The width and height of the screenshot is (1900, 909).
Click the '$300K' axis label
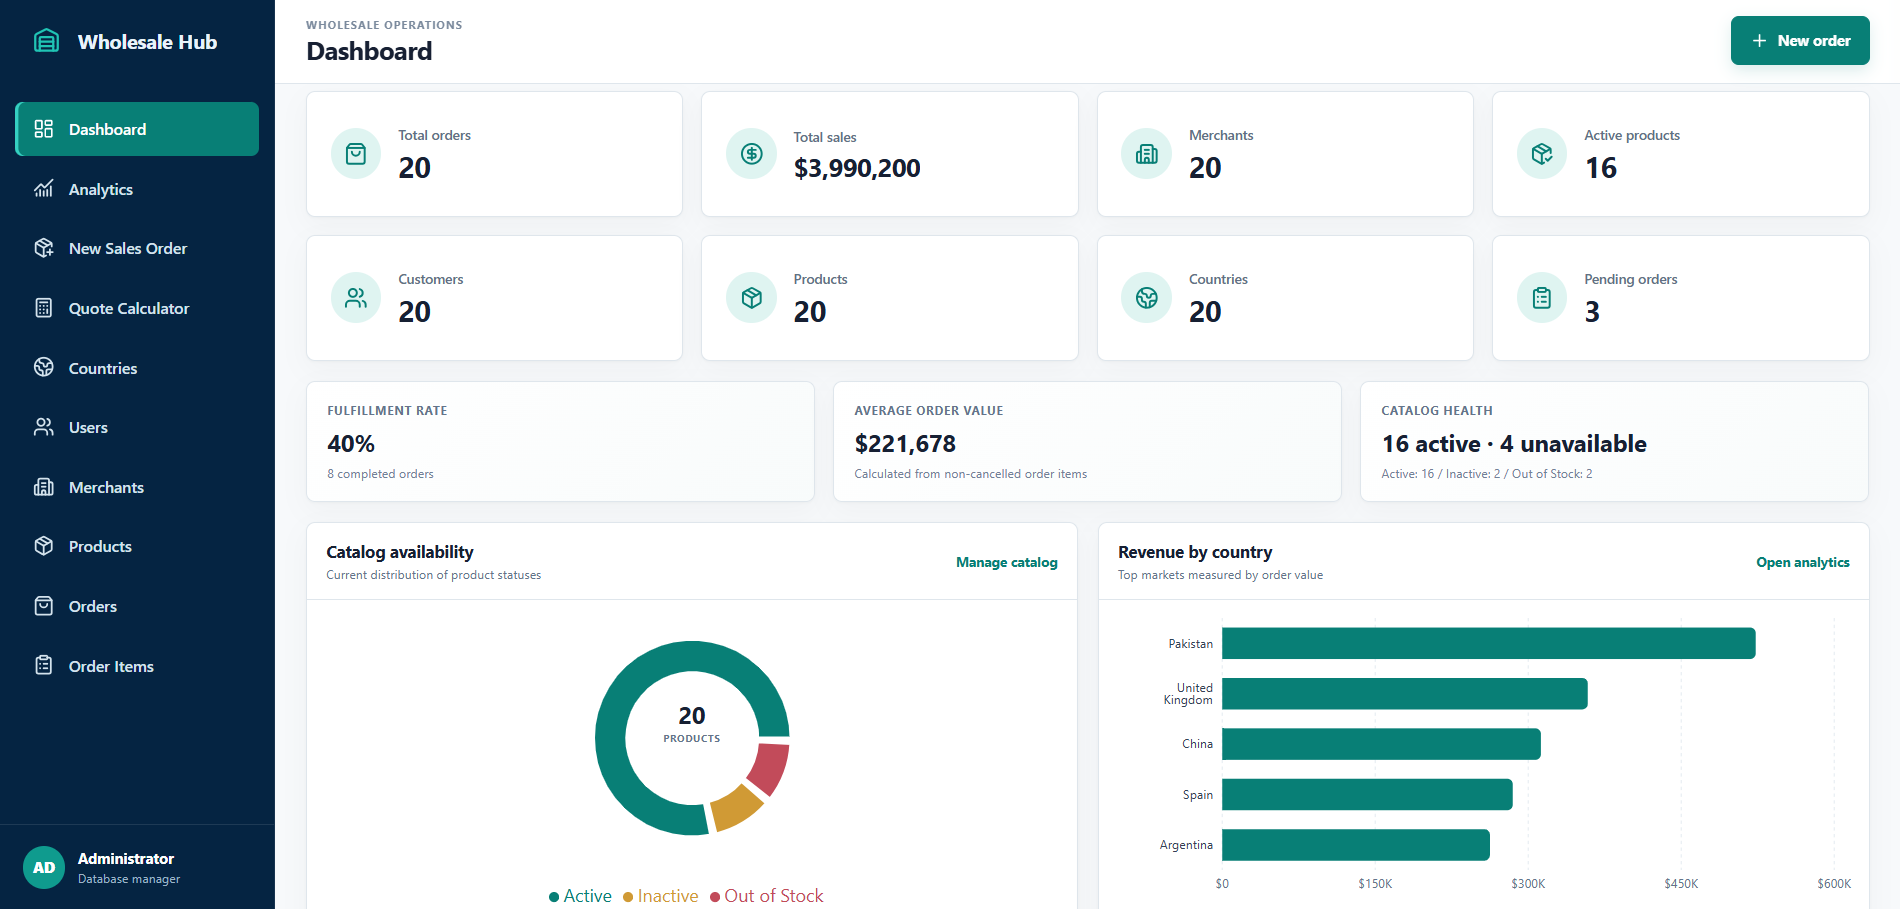1528,884
